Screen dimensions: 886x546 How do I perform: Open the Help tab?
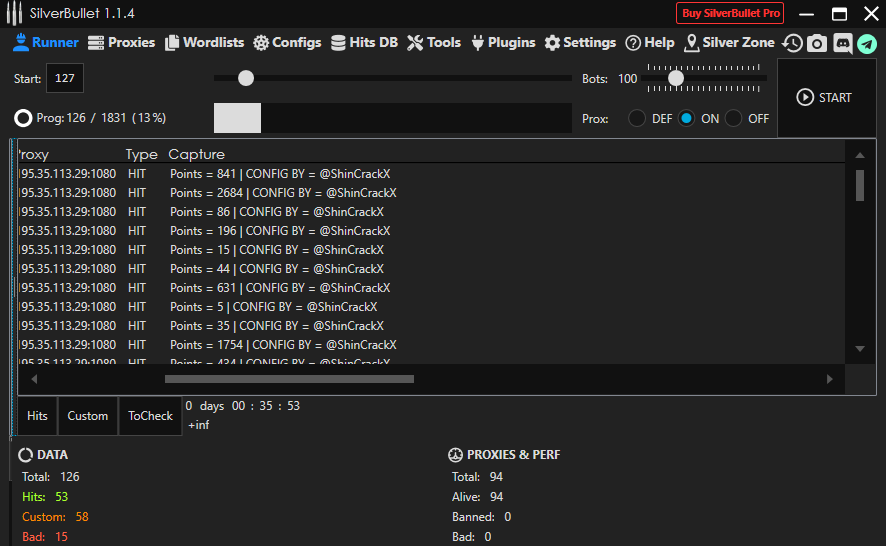coord(650,42)
